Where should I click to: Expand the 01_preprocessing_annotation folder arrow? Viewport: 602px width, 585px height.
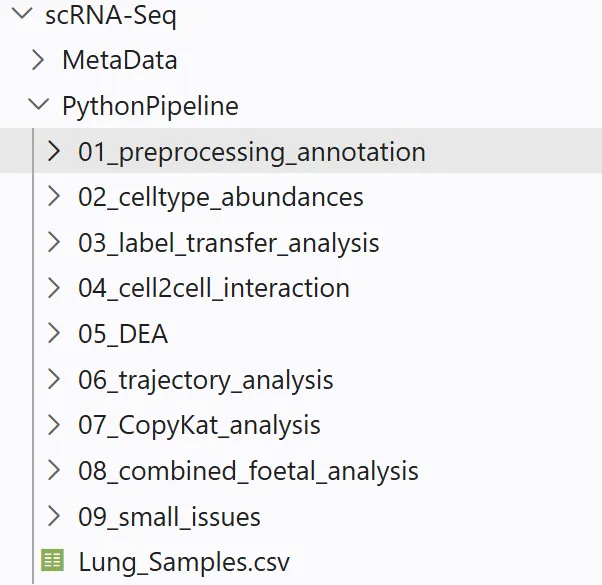[x=55, y=152]
